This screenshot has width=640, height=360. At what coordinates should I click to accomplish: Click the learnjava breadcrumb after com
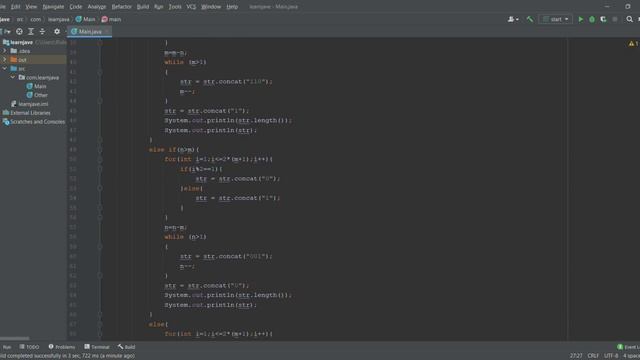pyautogui.click(x=58, y=19)
